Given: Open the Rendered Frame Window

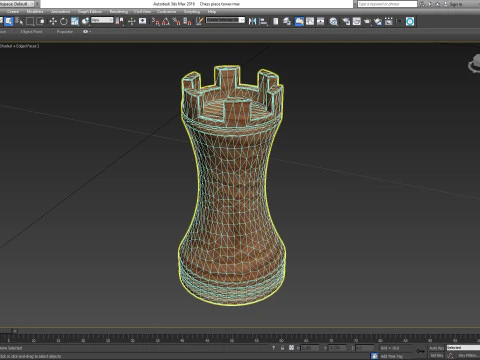Looking at the screenshot, I should pos(357,21).
